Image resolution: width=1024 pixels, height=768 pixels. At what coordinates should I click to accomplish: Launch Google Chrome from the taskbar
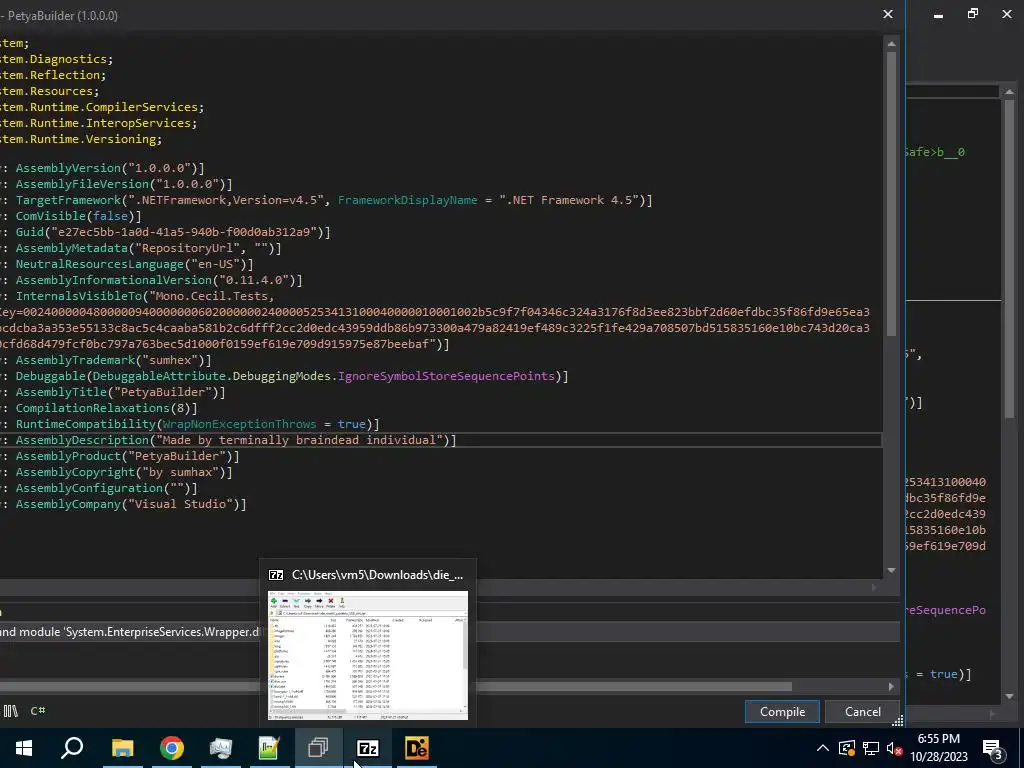(x=172, y=748)
